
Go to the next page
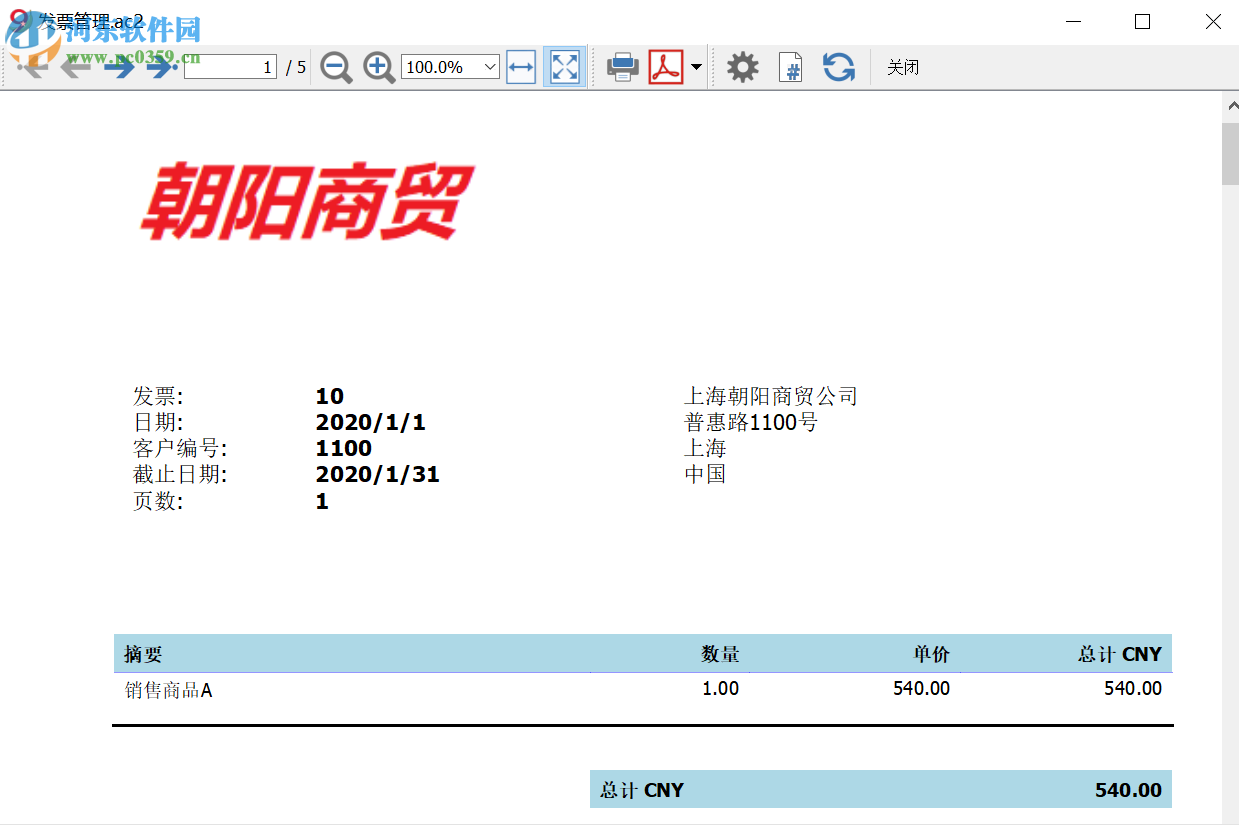click(x=118, y=67)
